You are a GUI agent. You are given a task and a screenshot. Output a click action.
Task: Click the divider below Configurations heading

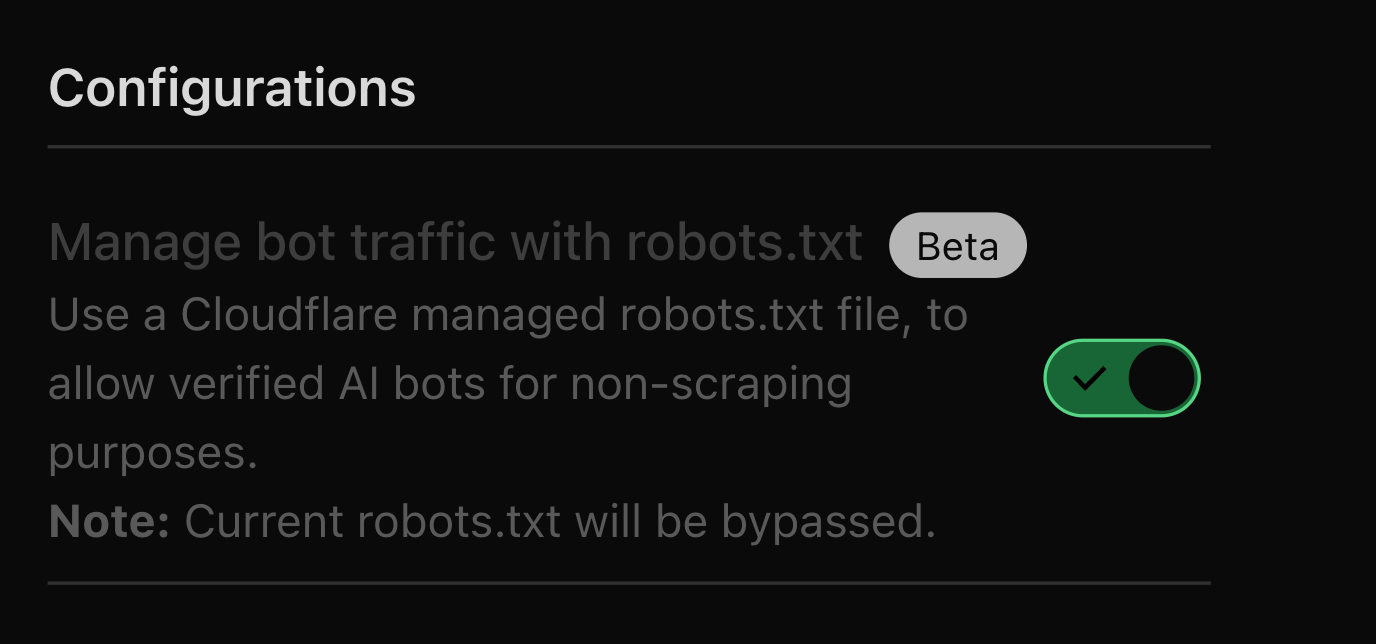tap(628, 147)
